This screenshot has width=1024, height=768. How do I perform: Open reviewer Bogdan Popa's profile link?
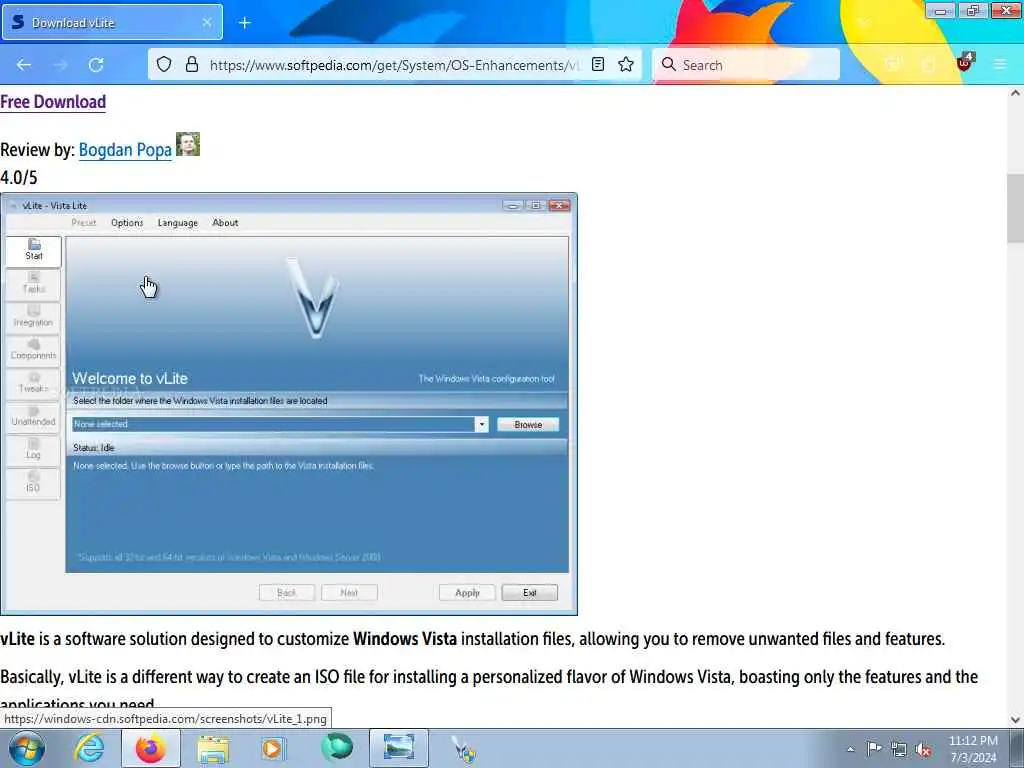coord(125,150)
